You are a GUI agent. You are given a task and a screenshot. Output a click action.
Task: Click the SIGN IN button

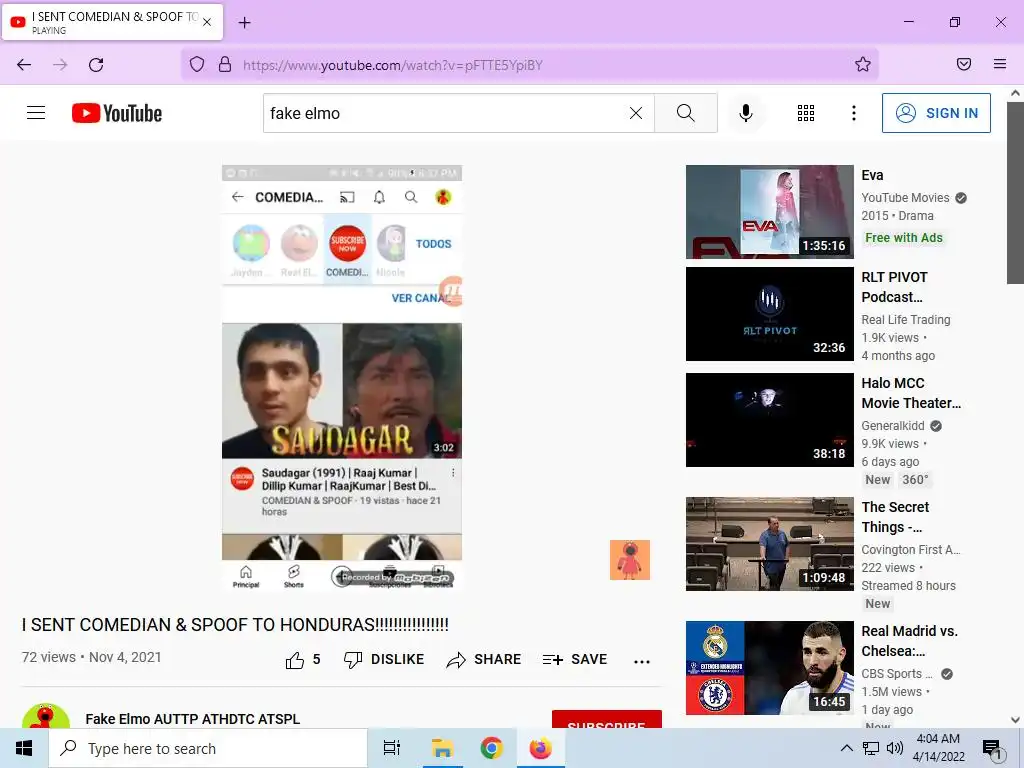pyautogui.click(x=936, y=113)
